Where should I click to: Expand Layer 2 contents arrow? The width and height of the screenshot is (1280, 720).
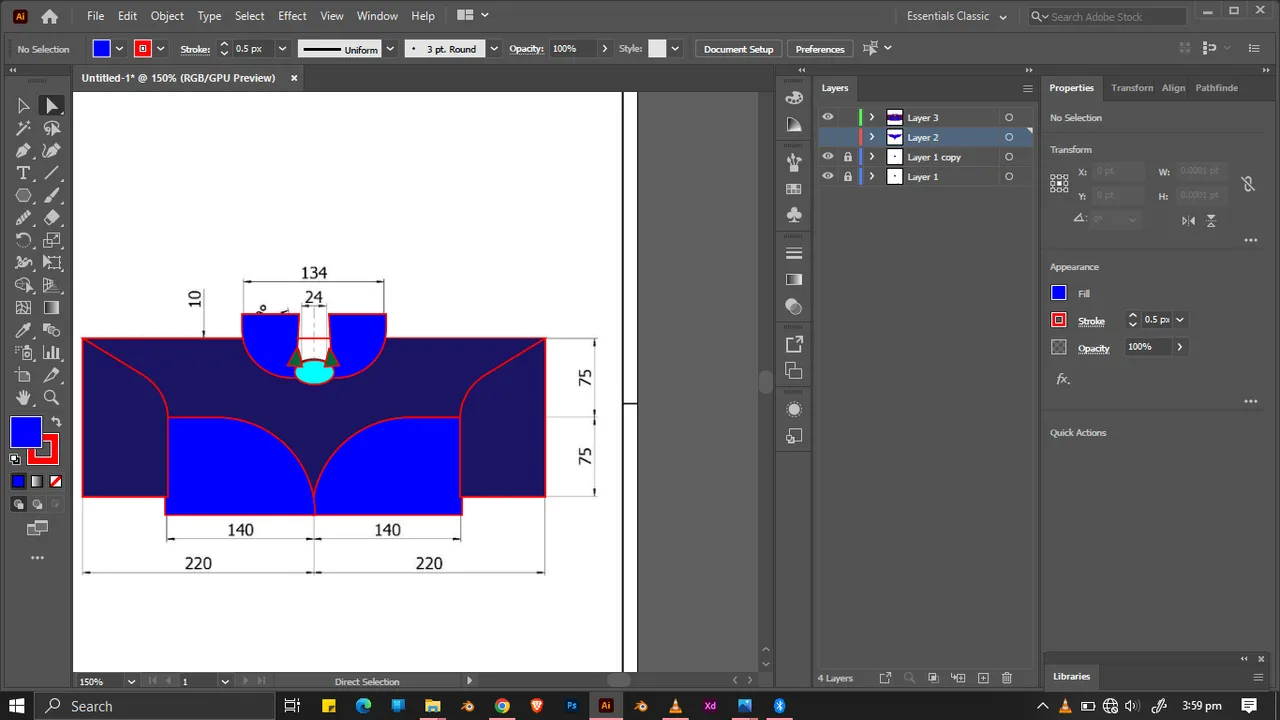point(871,137)
